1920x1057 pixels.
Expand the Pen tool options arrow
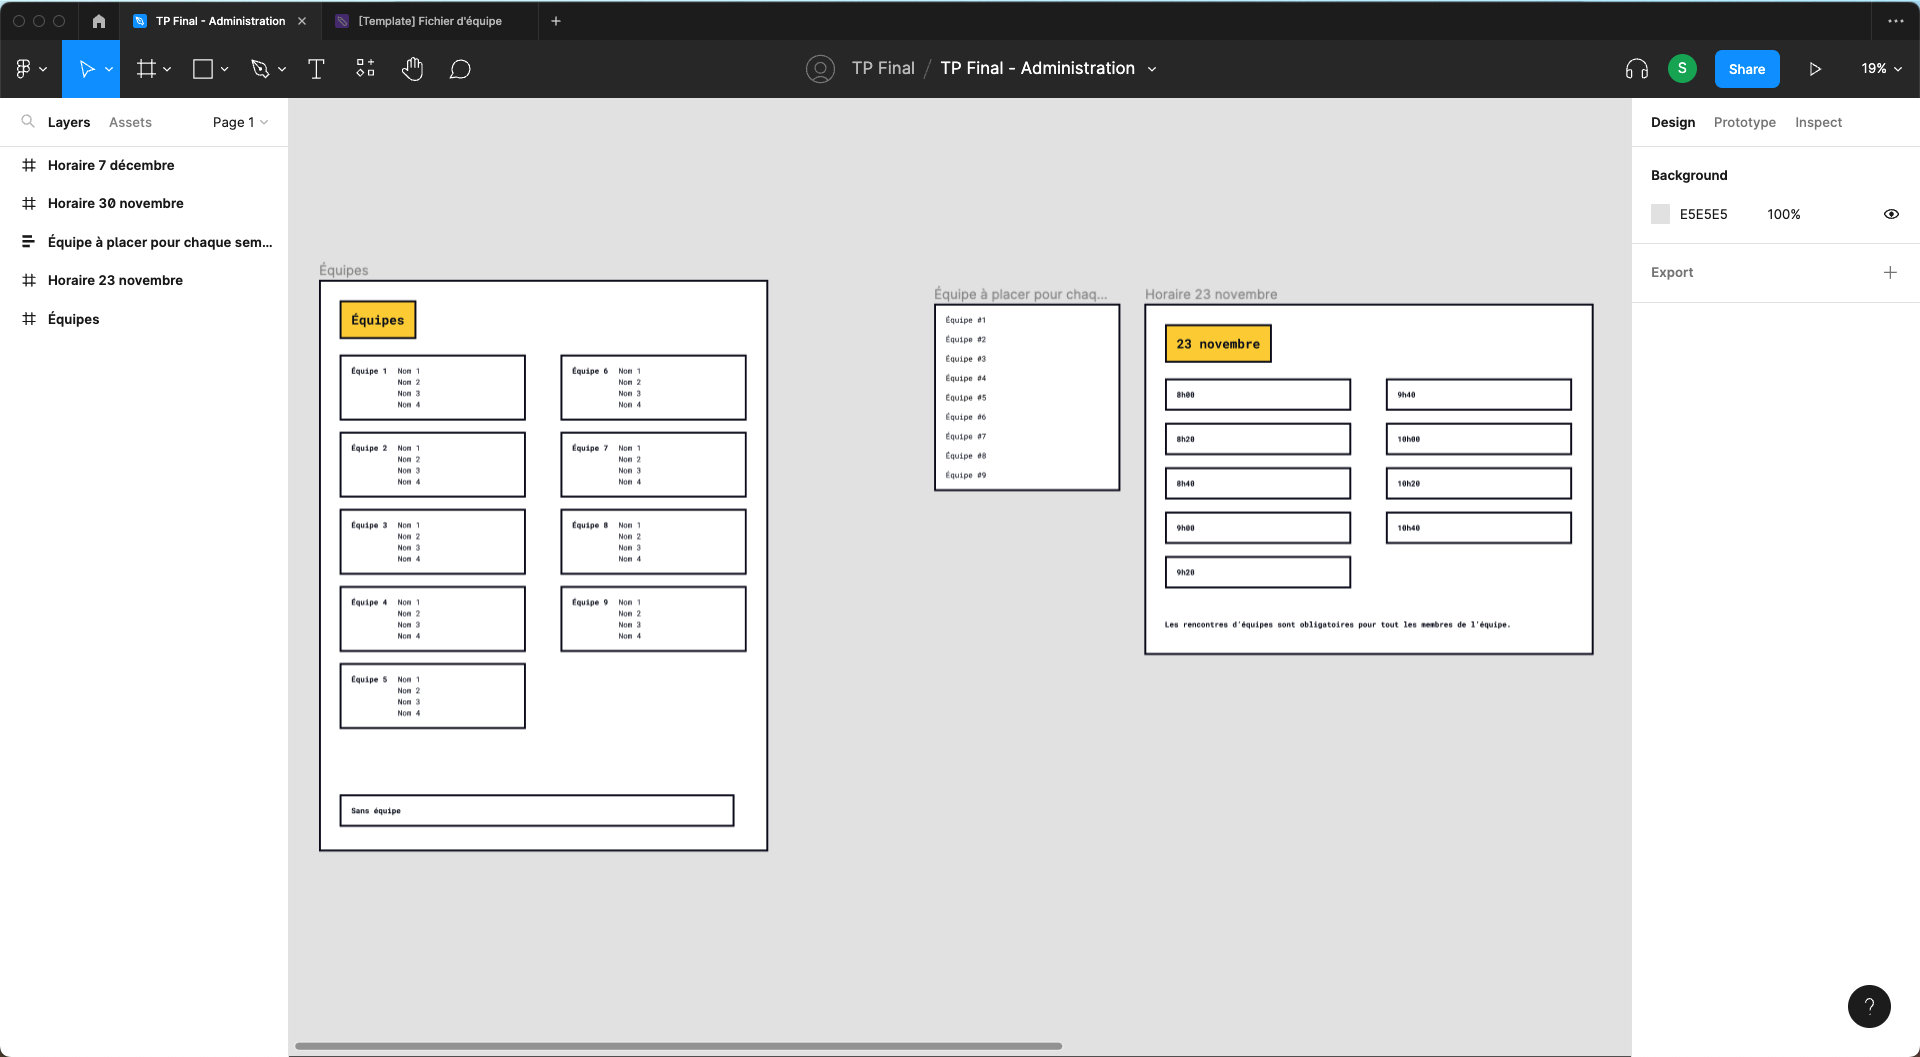click(282, 69)
